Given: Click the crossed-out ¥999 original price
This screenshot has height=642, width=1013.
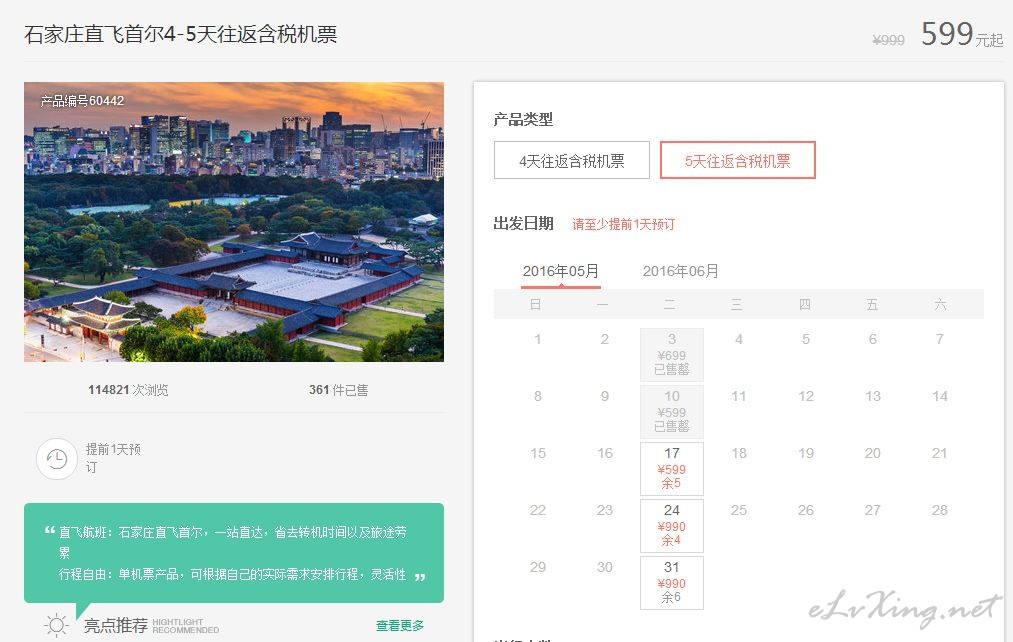Looking at the screenshot, I should 888,40.
